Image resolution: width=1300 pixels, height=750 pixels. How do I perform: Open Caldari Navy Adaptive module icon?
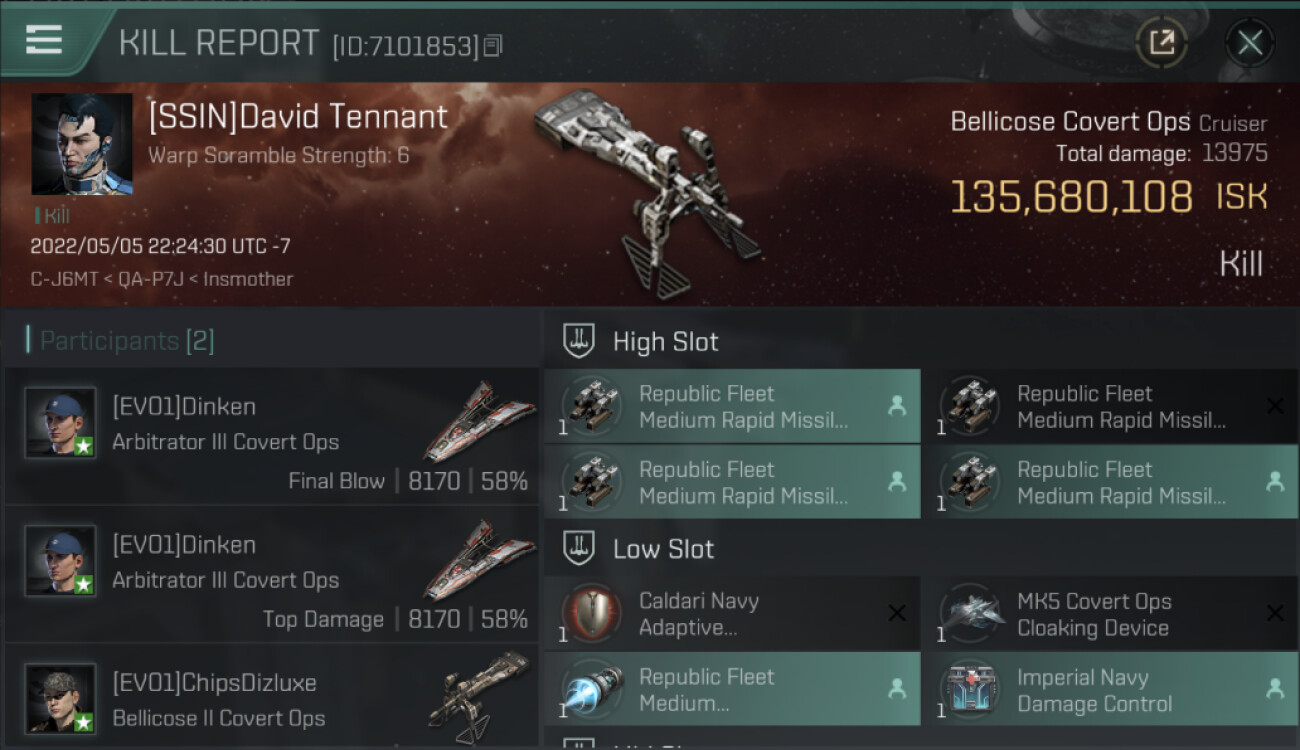(x=591, y=613)
